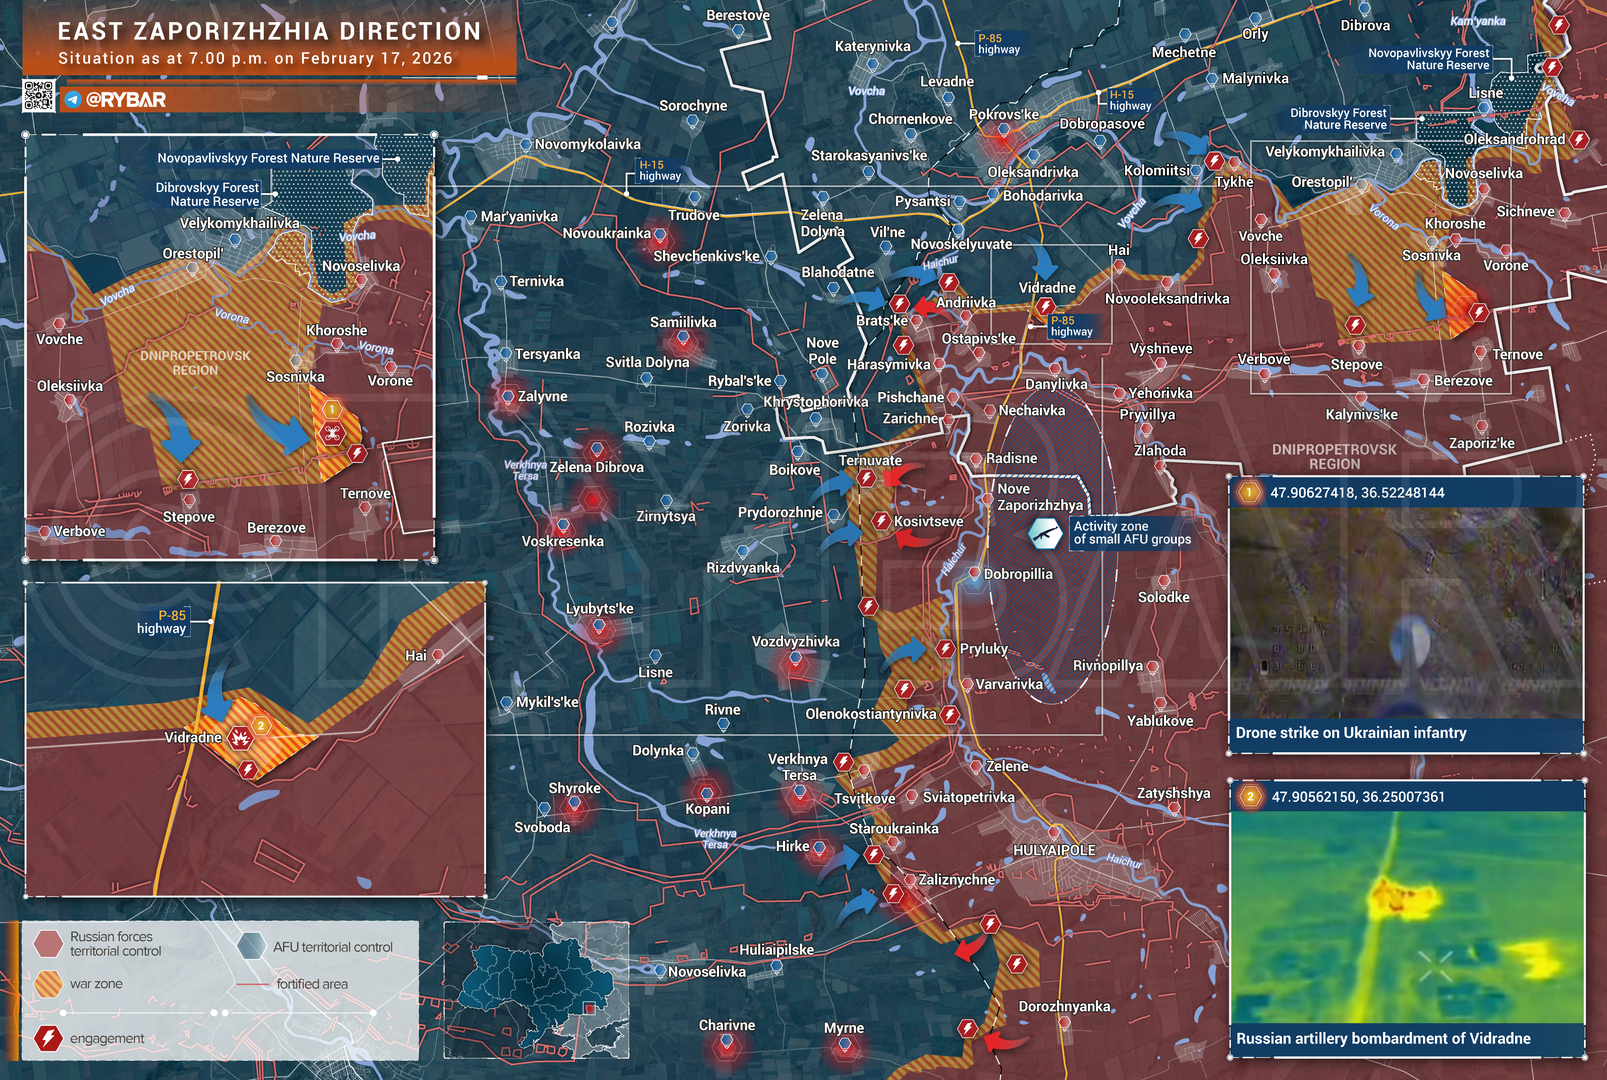The image size is (1607, 1080).
Task: Click the engagement icon beside Tykhe
Action: (x=1214, y=161)
